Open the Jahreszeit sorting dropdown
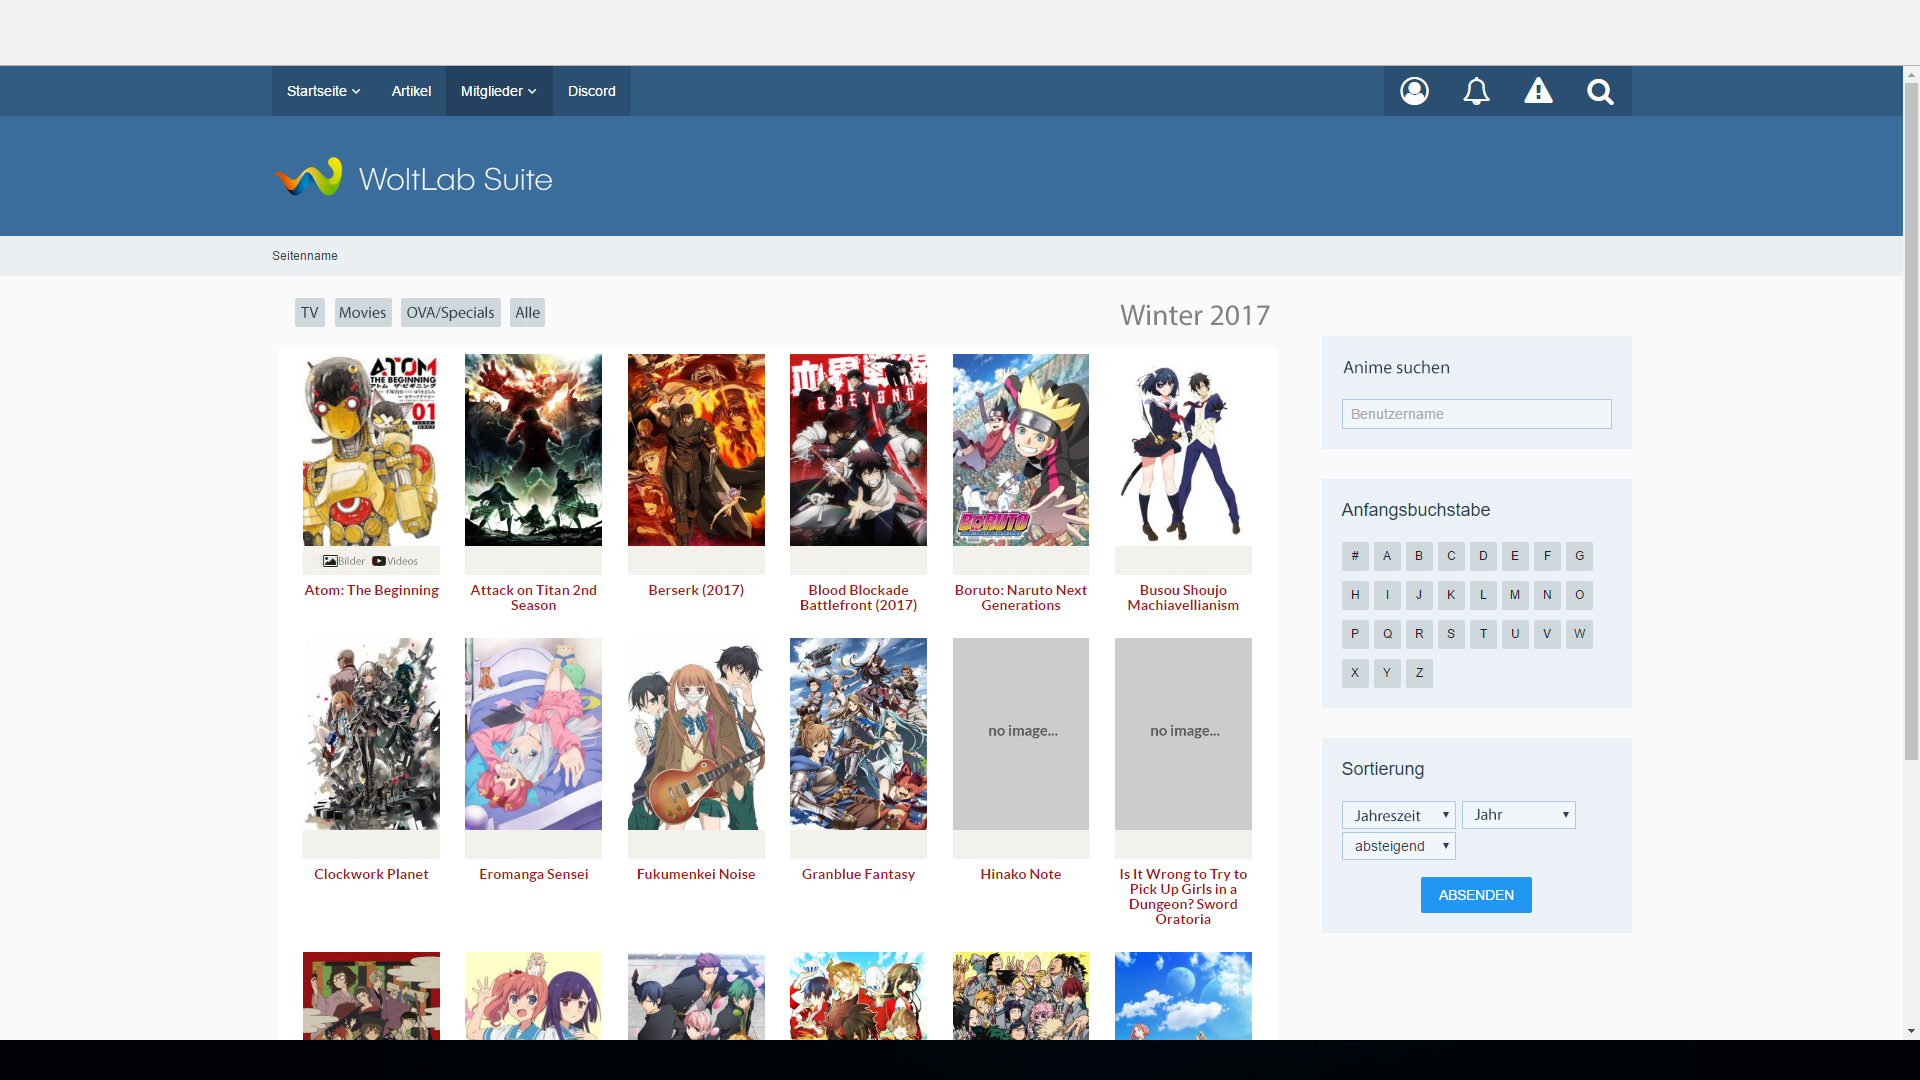Viewport: 1920px width, 1080px height. point(1398,815)
